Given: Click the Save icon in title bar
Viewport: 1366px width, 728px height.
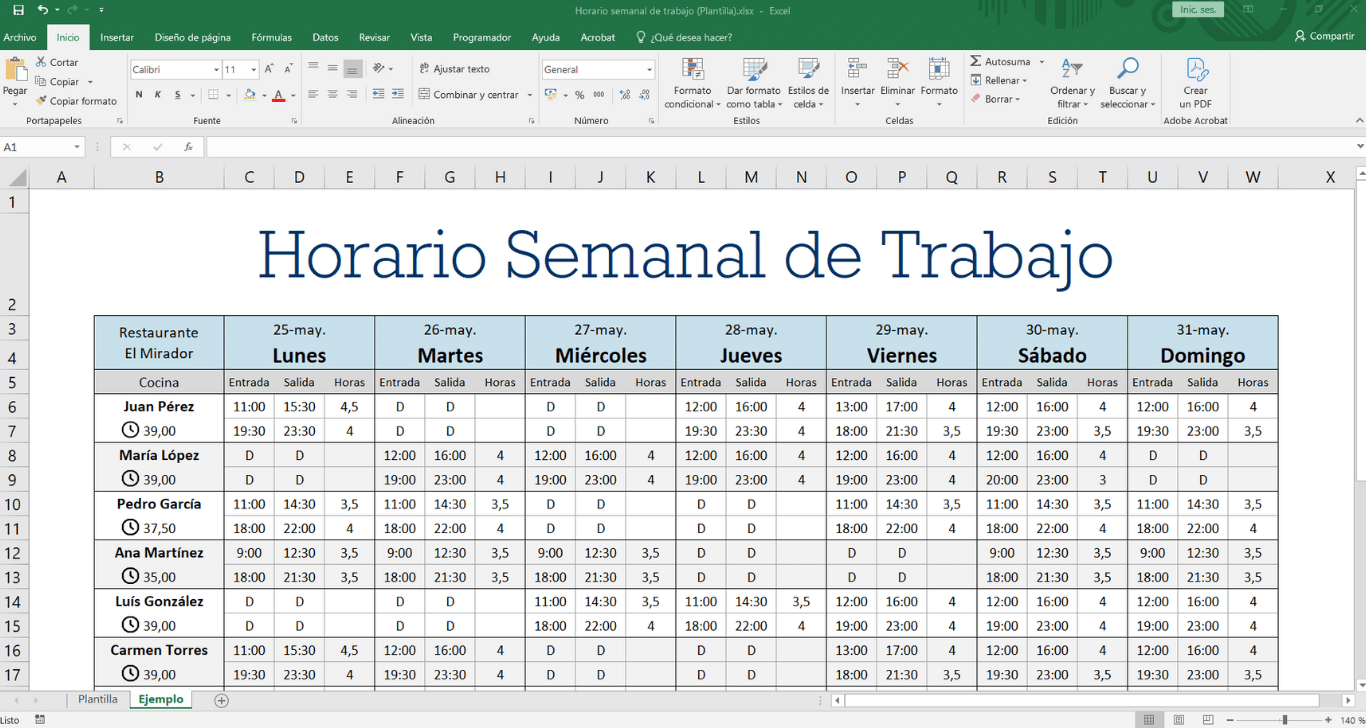Looking at the screenshot, I should [18, 10].
